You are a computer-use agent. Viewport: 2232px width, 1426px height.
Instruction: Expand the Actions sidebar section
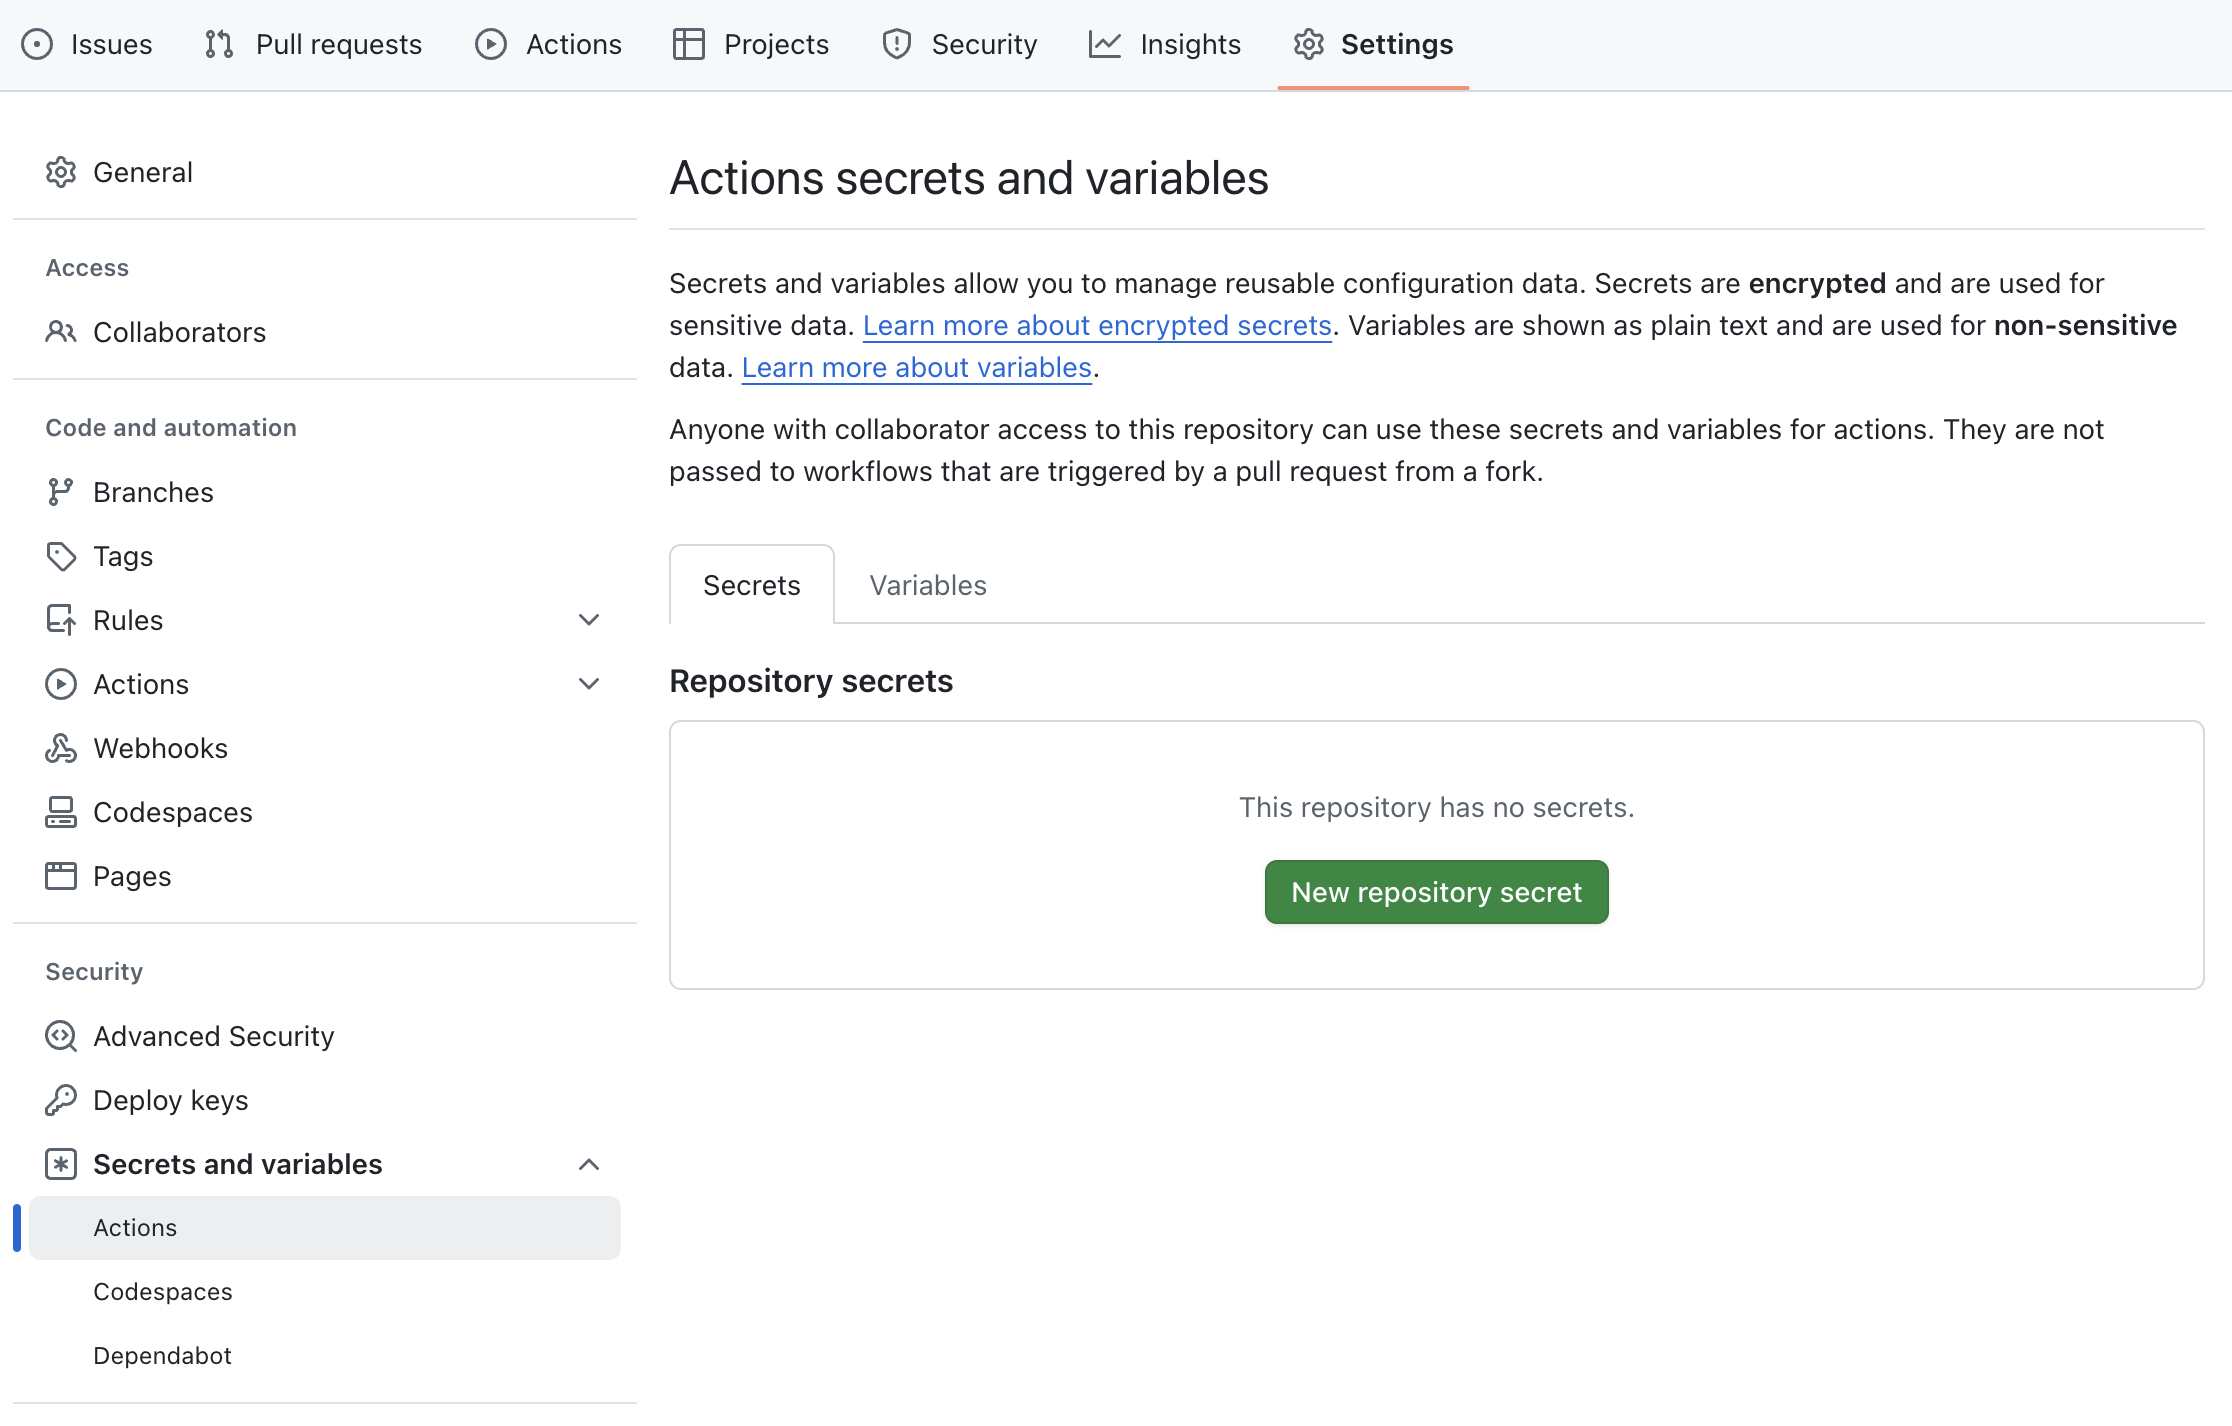tap(589, 683)
